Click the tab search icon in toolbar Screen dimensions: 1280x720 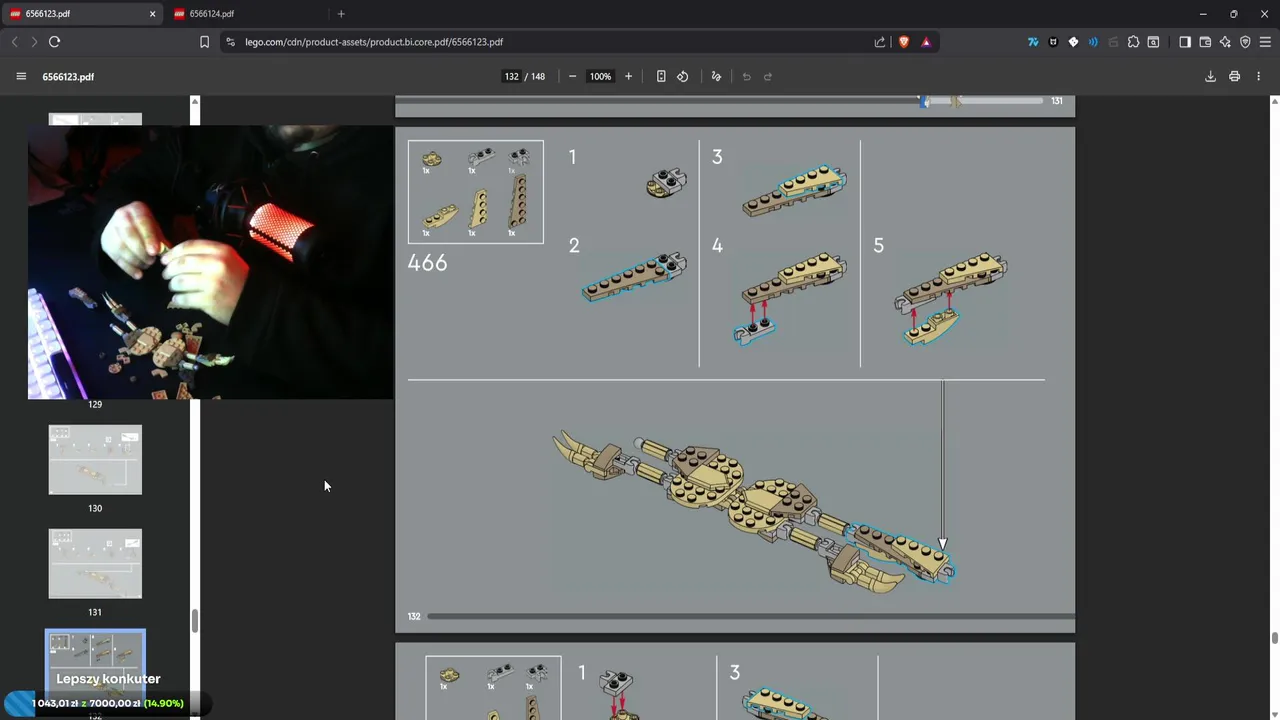coord(1153,42)
